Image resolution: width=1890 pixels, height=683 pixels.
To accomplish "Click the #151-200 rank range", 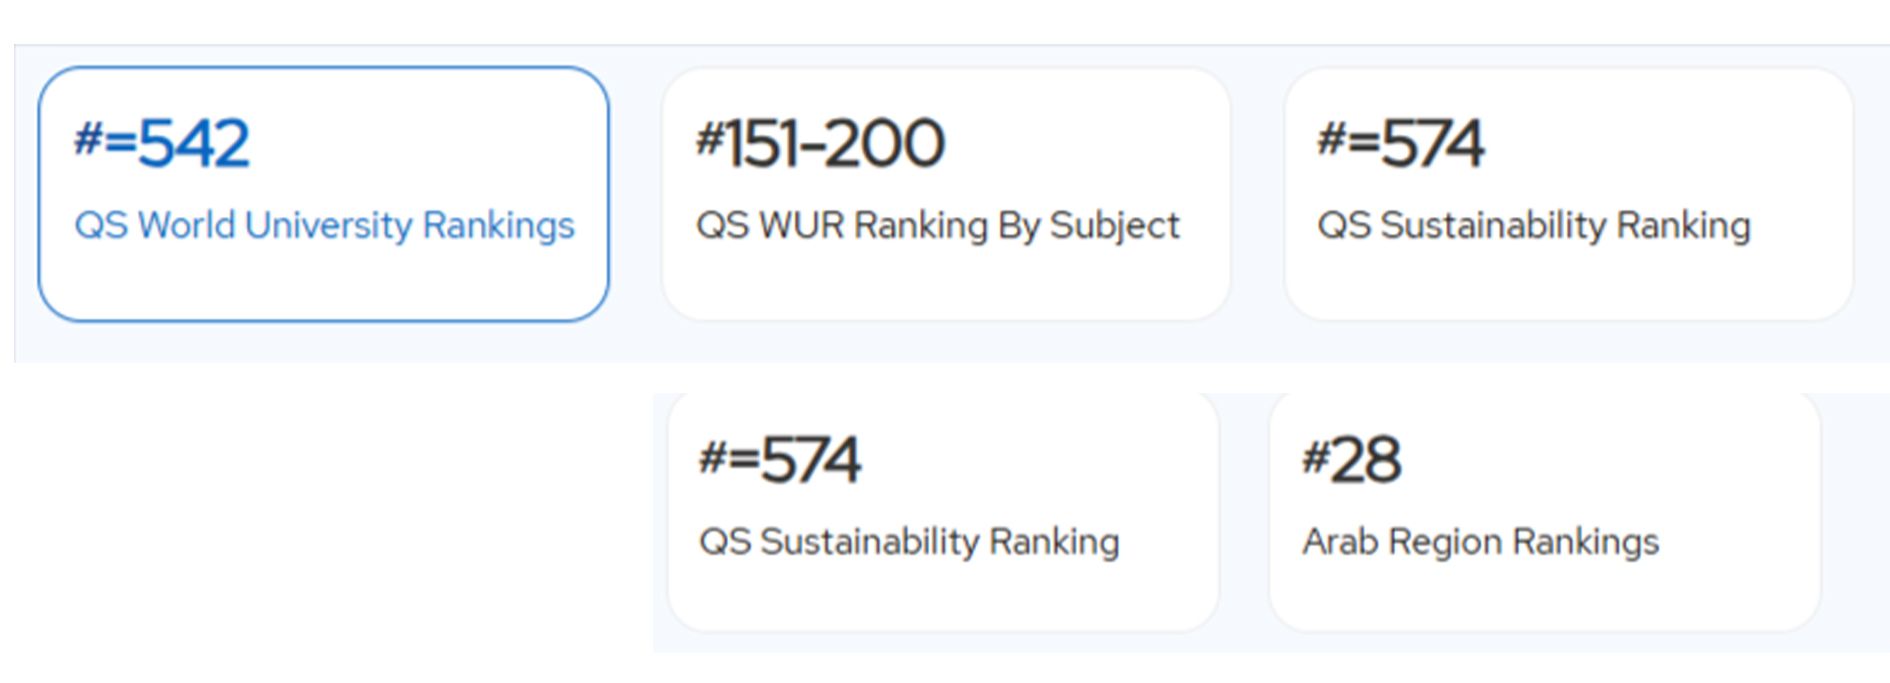I will pyautogui.click(x=820, y=142).
